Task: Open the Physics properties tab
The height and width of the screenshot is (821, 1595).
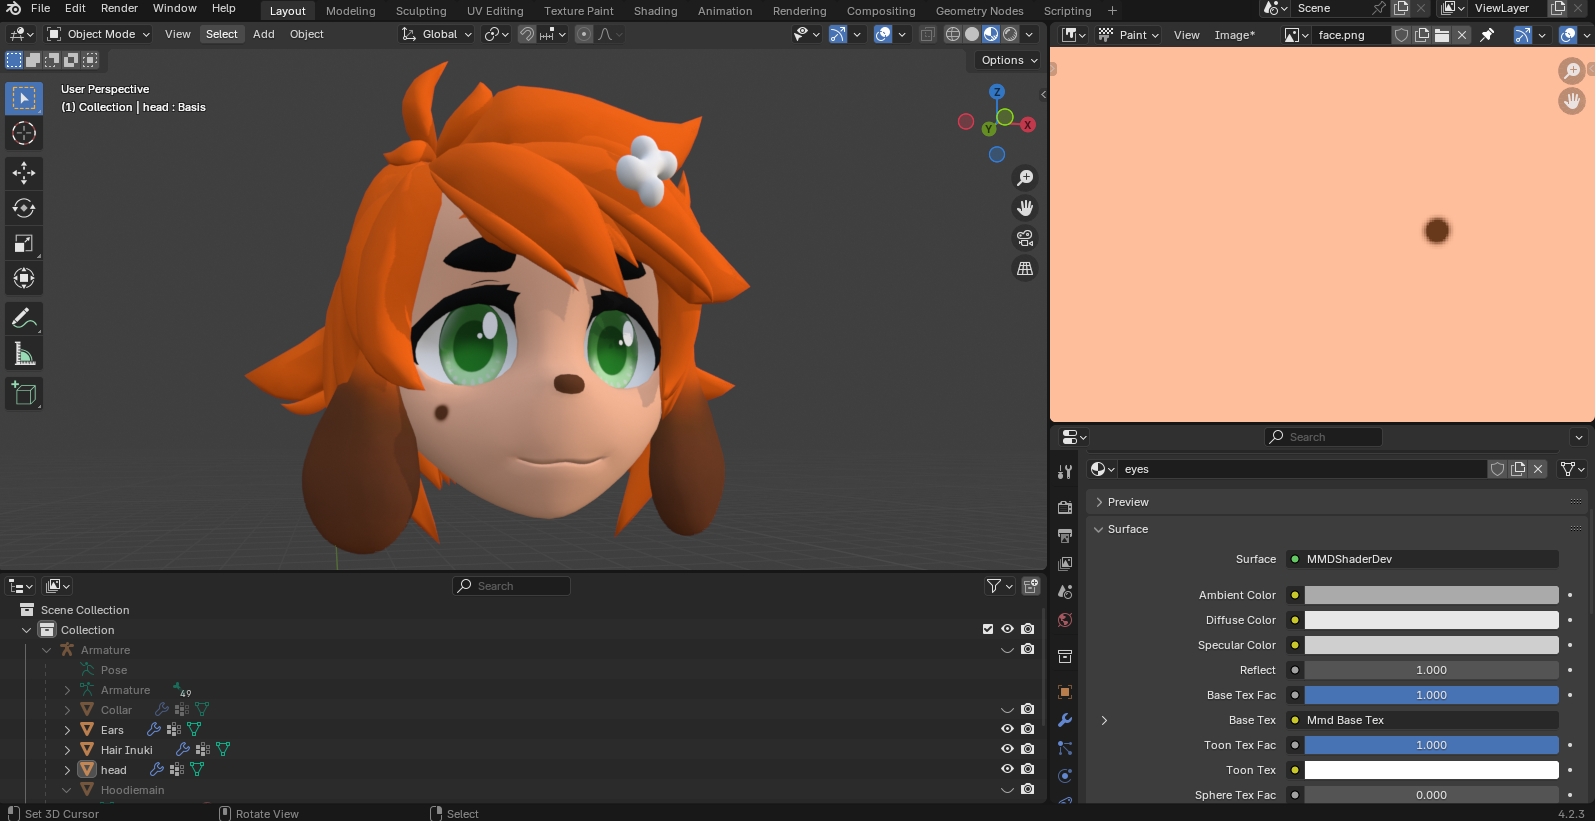Action: (1065, 776)
